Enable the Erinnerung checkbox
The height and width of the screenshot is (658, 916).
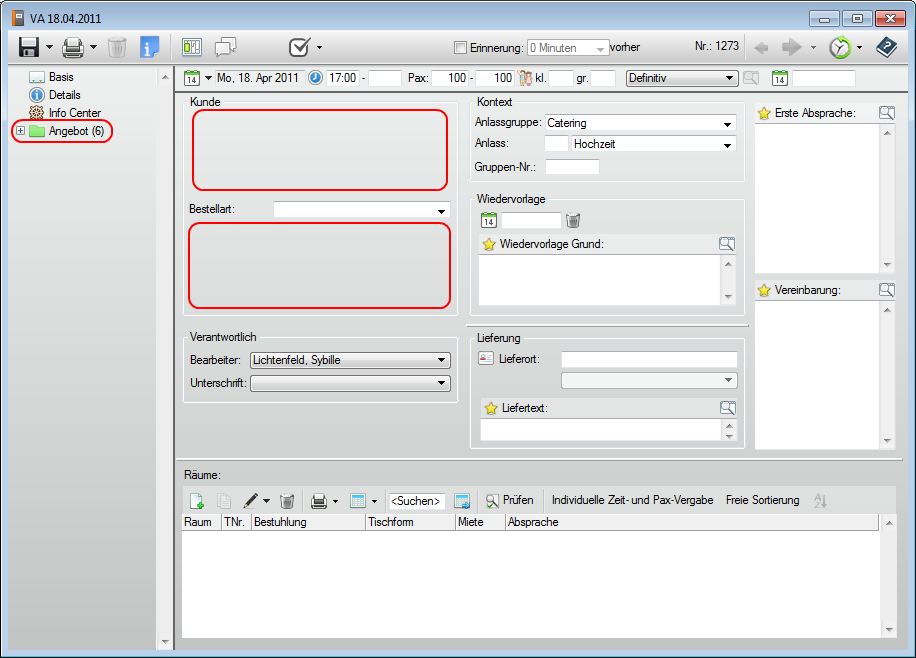(x=460, y=47)
